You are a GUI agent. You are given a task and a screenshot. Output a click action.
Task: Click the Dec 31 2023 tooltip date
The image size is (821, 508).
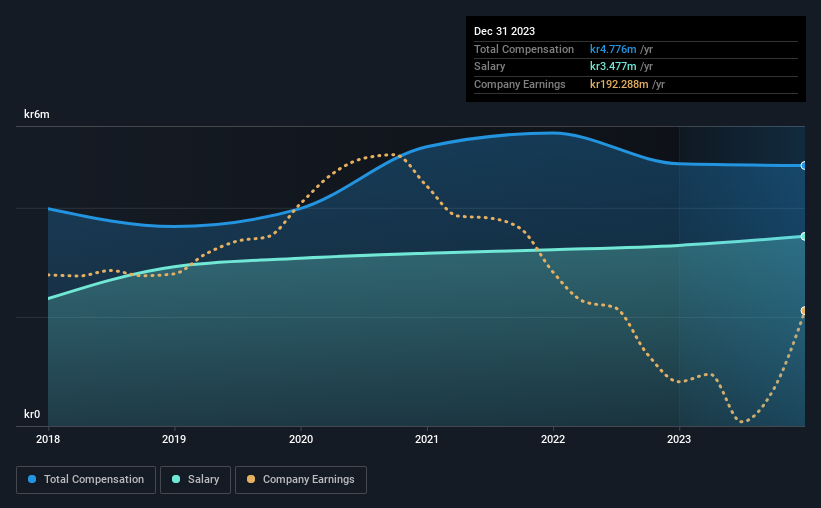[504, 31]
